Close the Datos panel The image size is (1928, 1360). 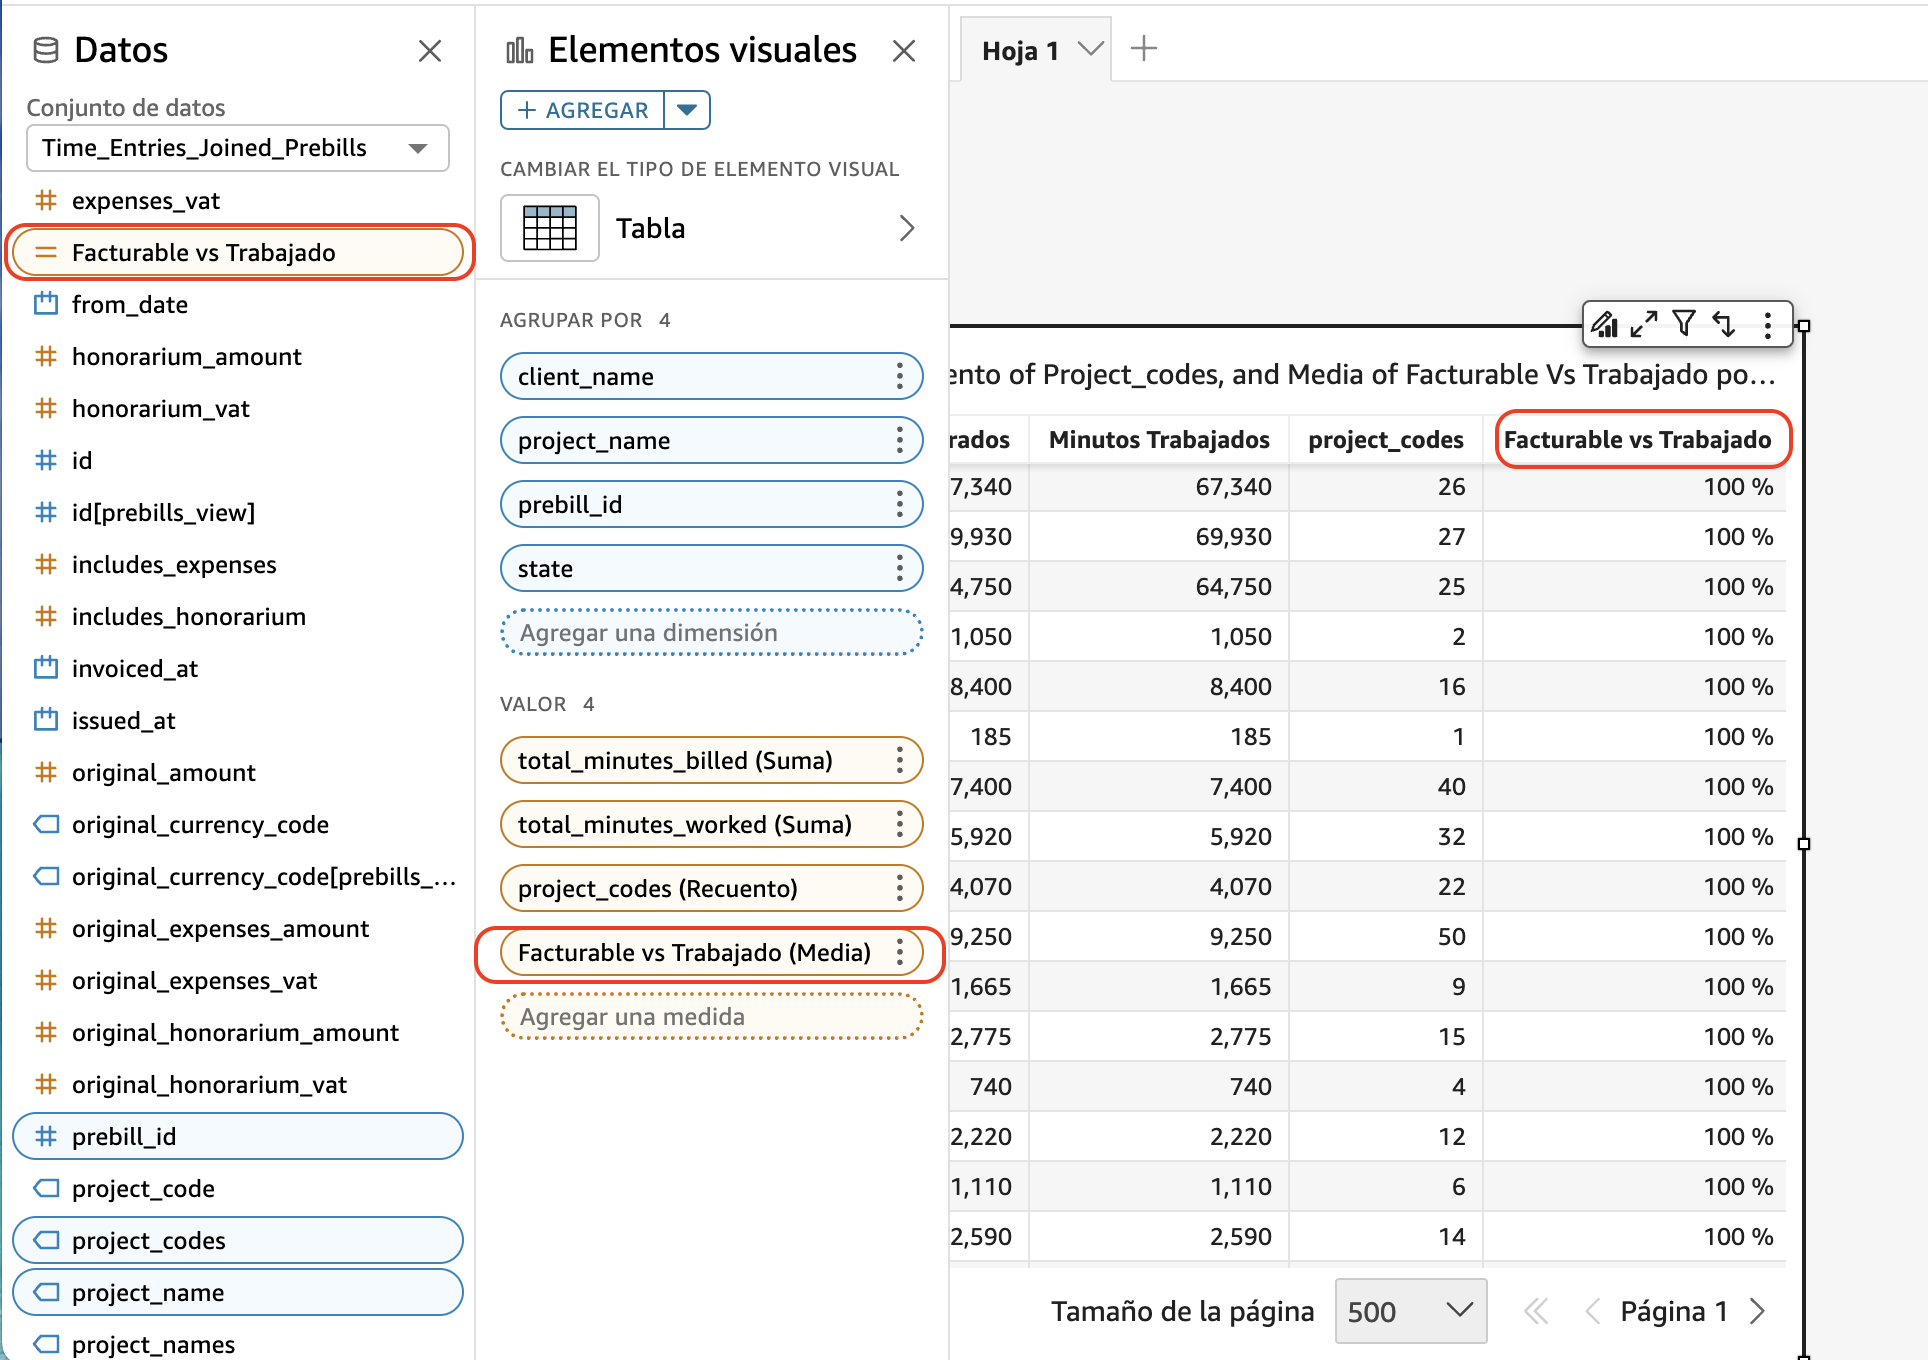pos(430,51)
